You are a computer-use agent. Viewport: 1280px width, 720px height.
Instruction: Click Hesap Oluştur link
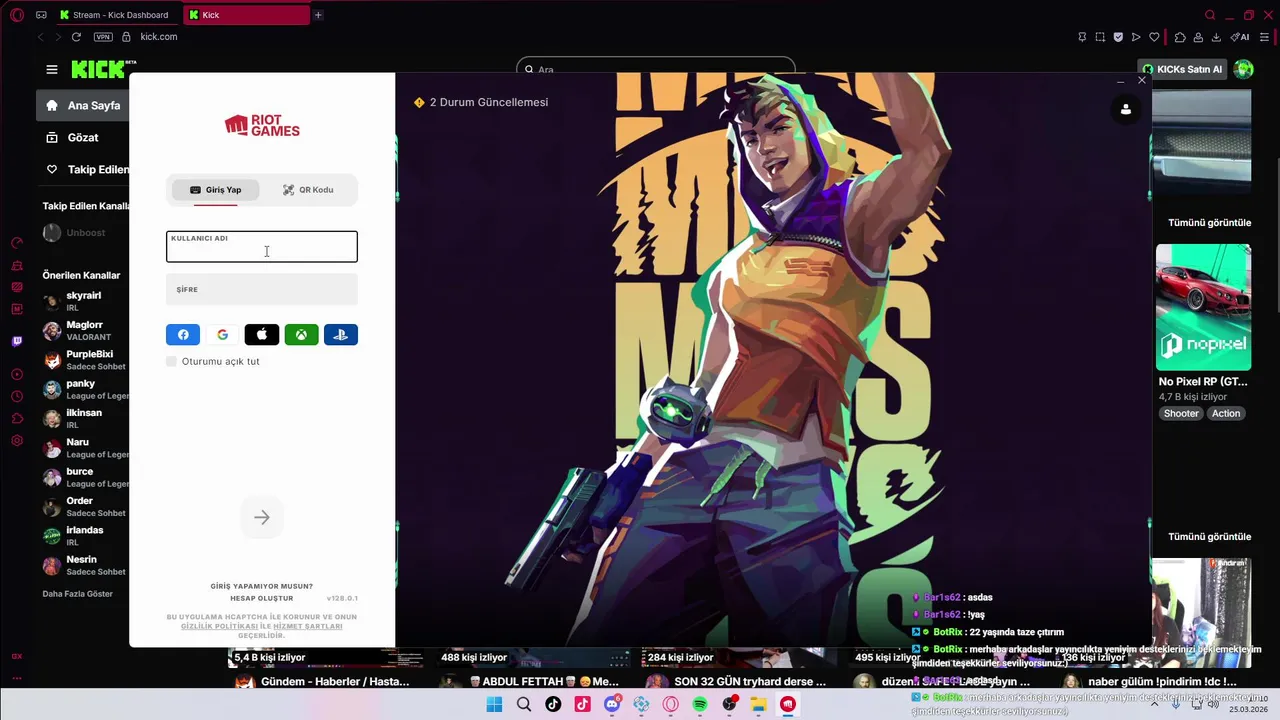pyautogui.click(x=262, y=598)
